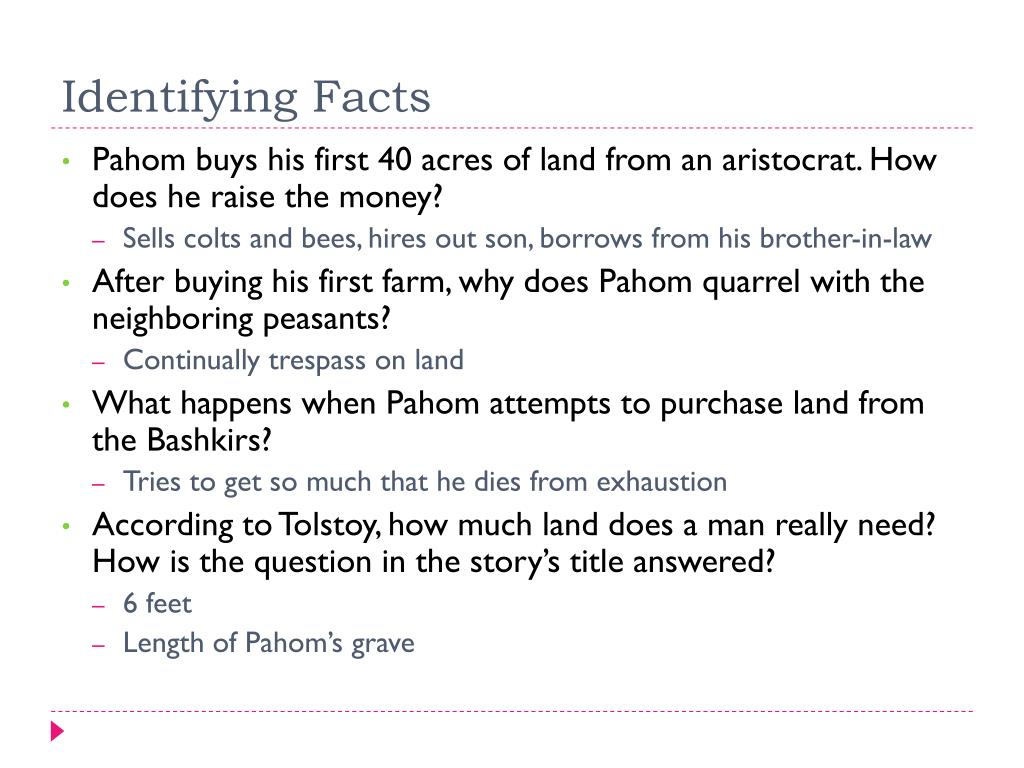The image size is (1024, 768).
Task: Click the green bullet before 'What happens when Pahom'
Action: [66, 404]
